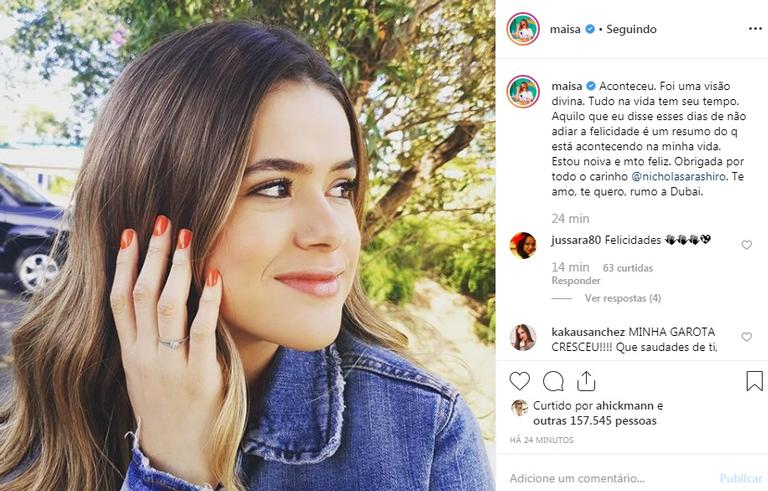The height and width of the screenshot is (491, 768).
Task: Like the post with the heart icon
Action: click(x=520, y=381)
